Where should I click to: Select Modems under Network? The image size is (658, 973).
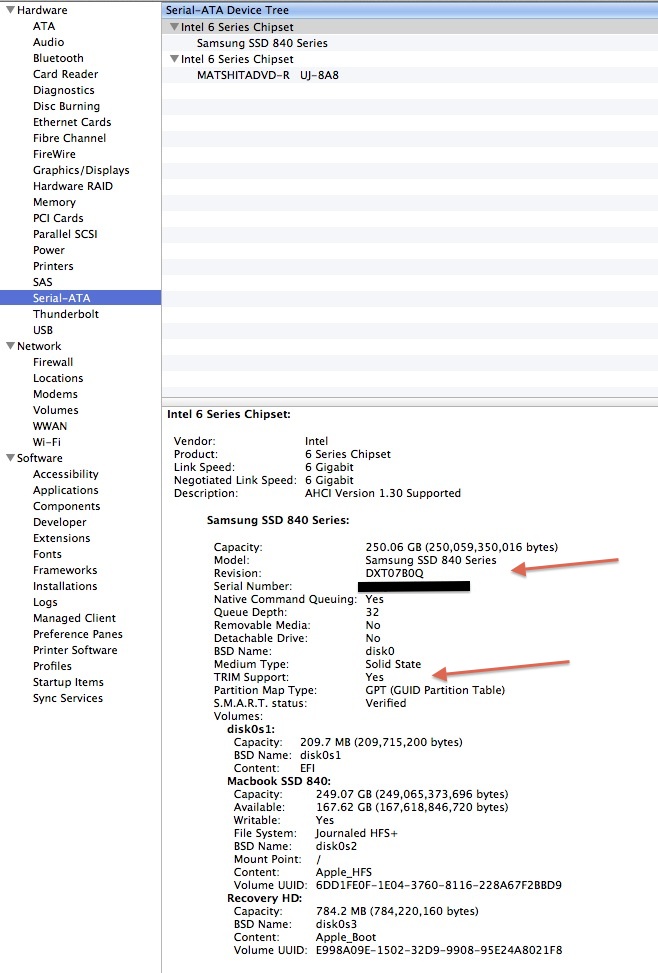click(x=55, y=394)
